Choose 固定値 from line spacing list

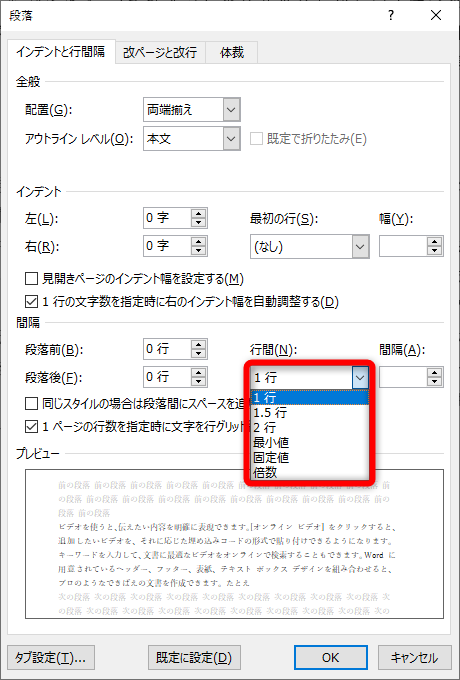pyautogui.click(x=310, y=458)
